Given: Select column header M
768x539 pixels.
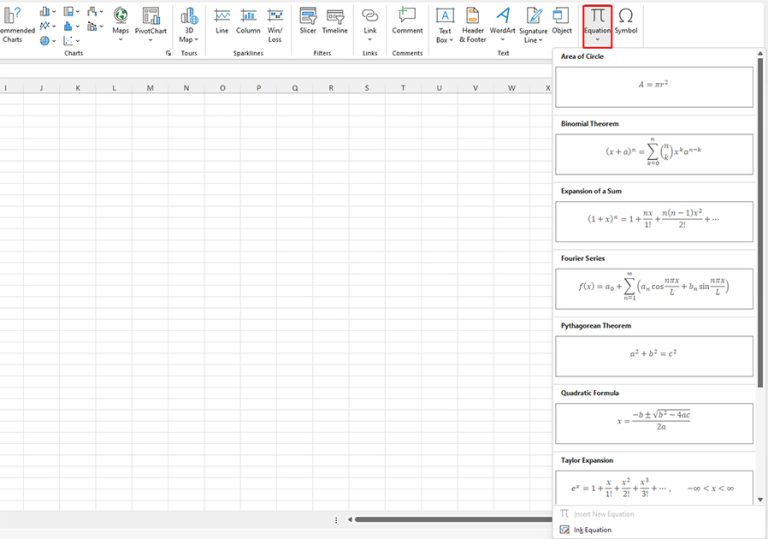Looking at the screenshot, I should [x=150, y=88].
